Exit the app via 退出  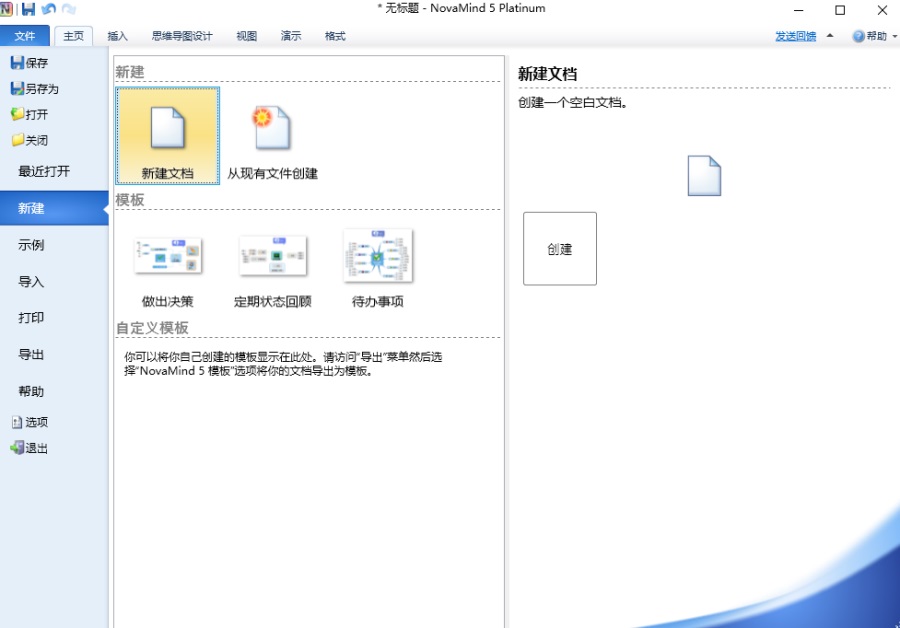click(29, 448)
